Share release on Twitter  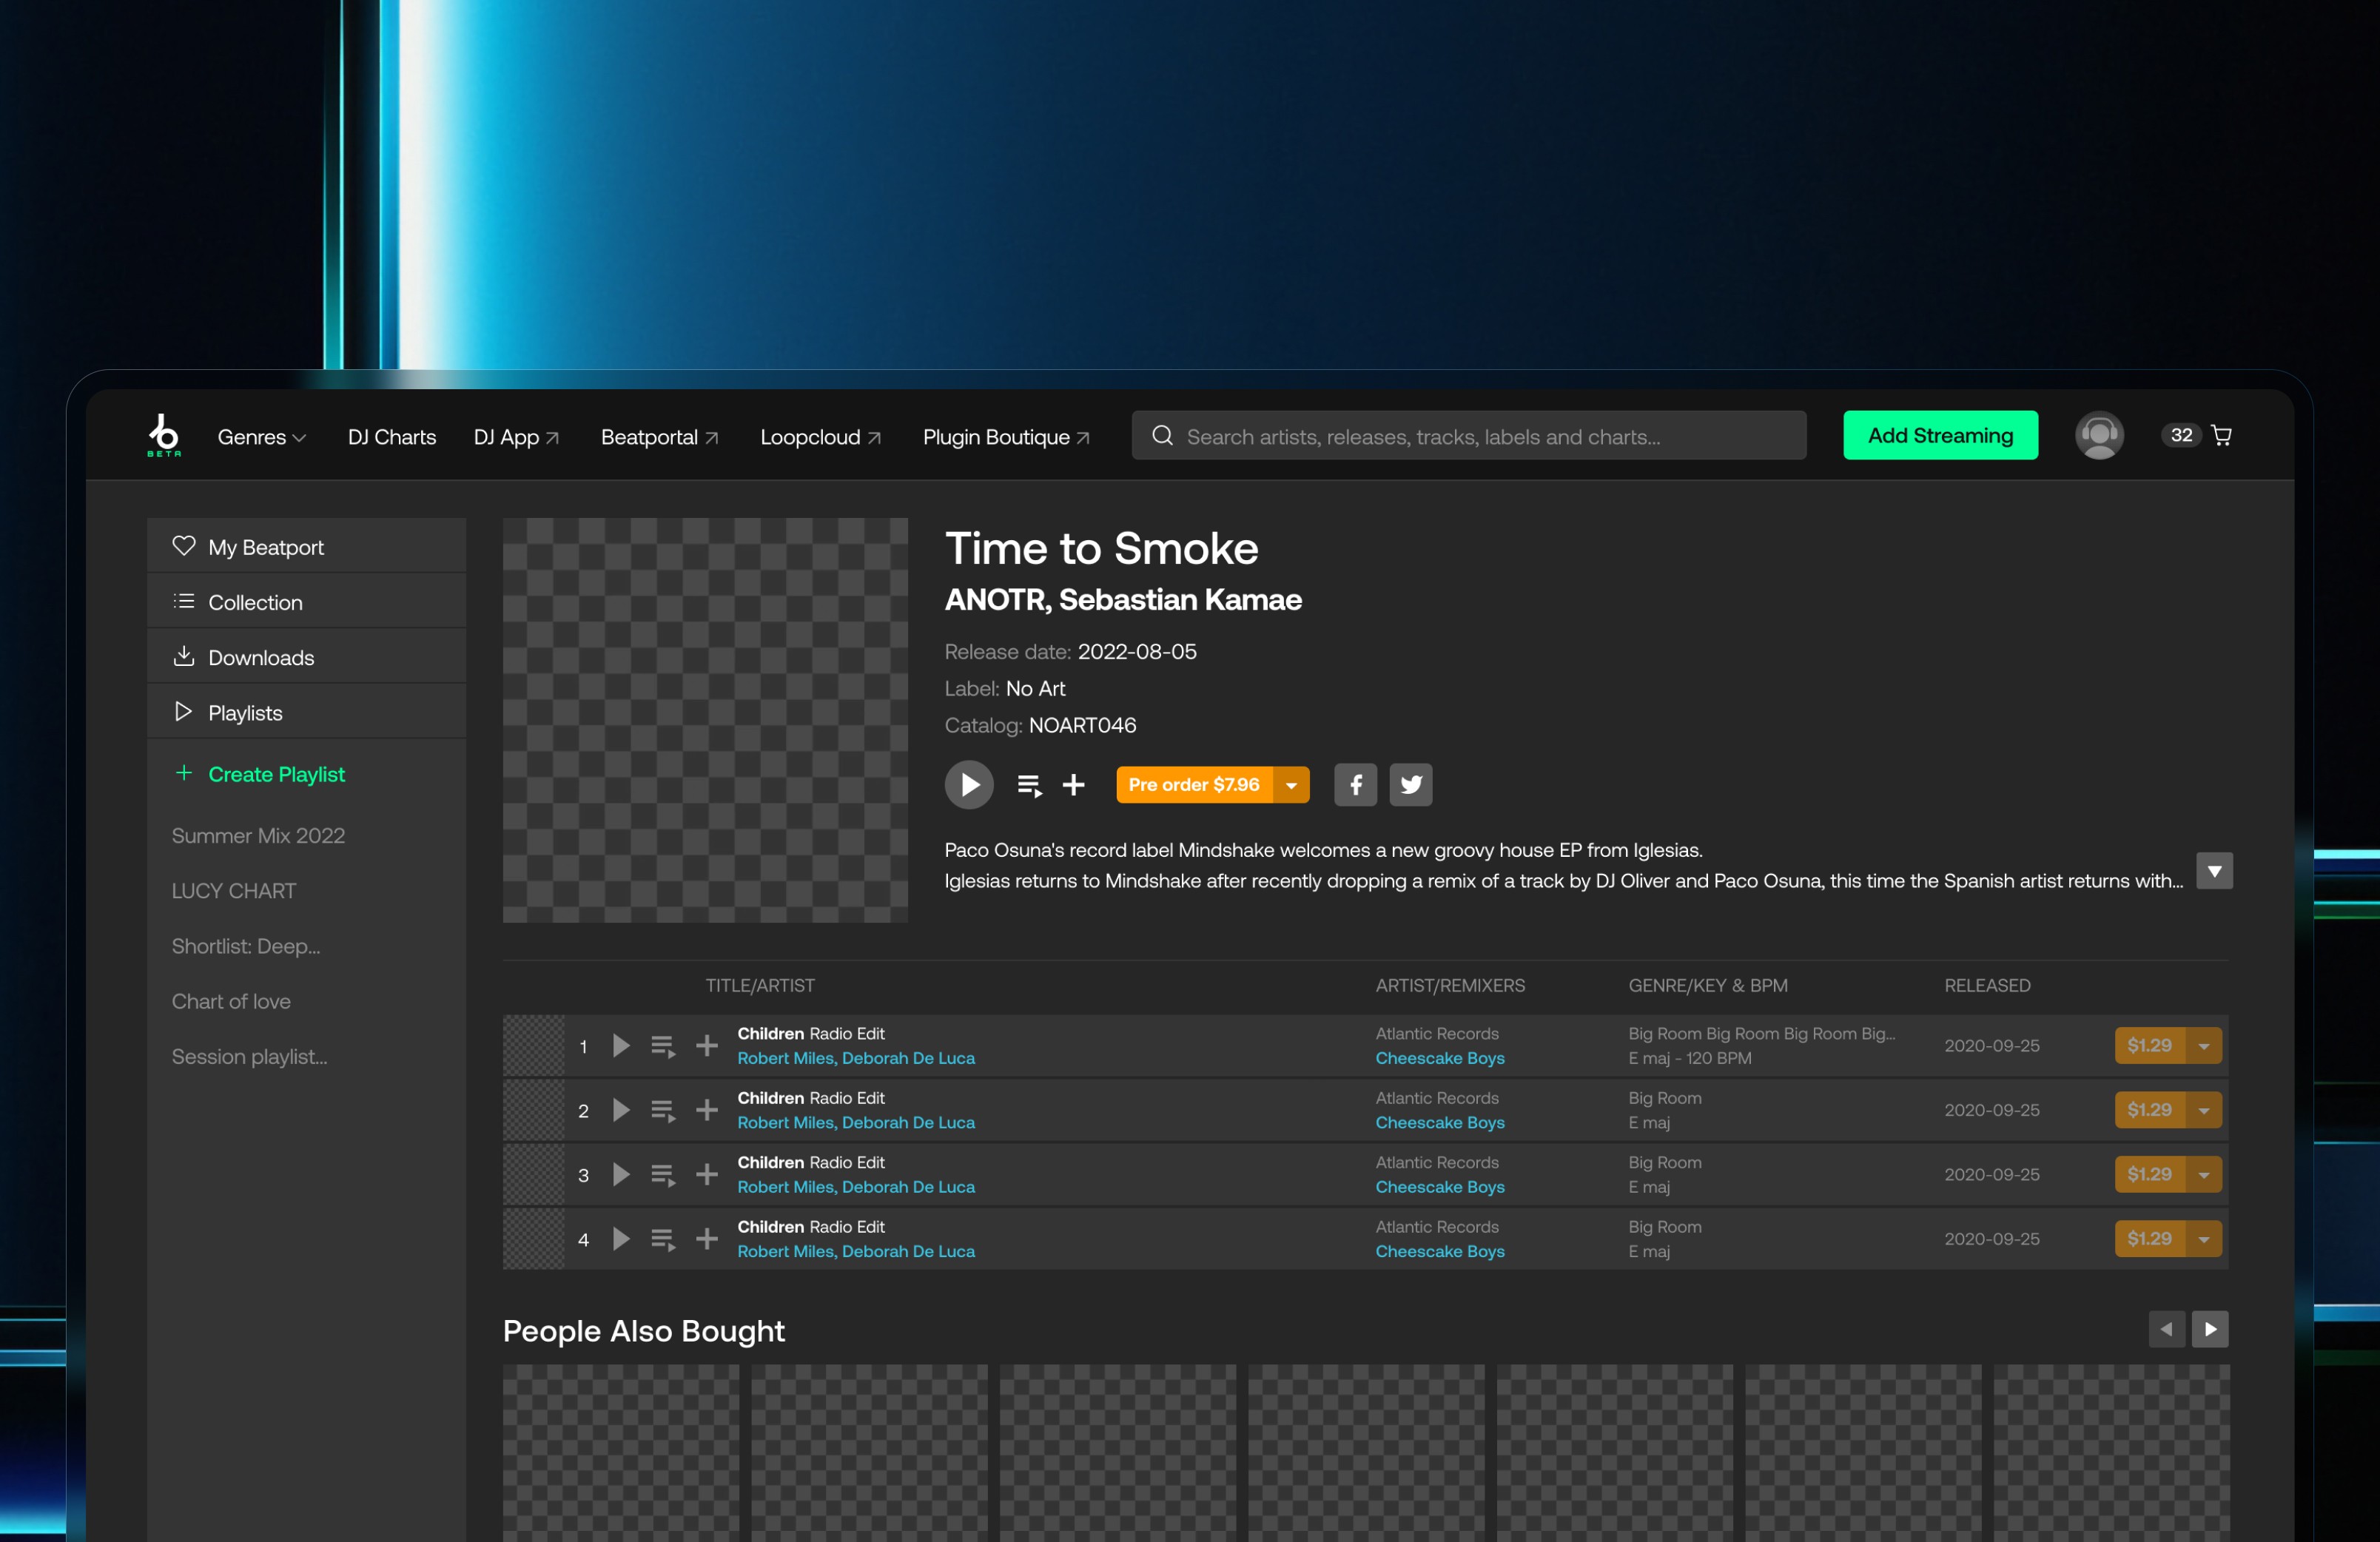point(1411,785)
